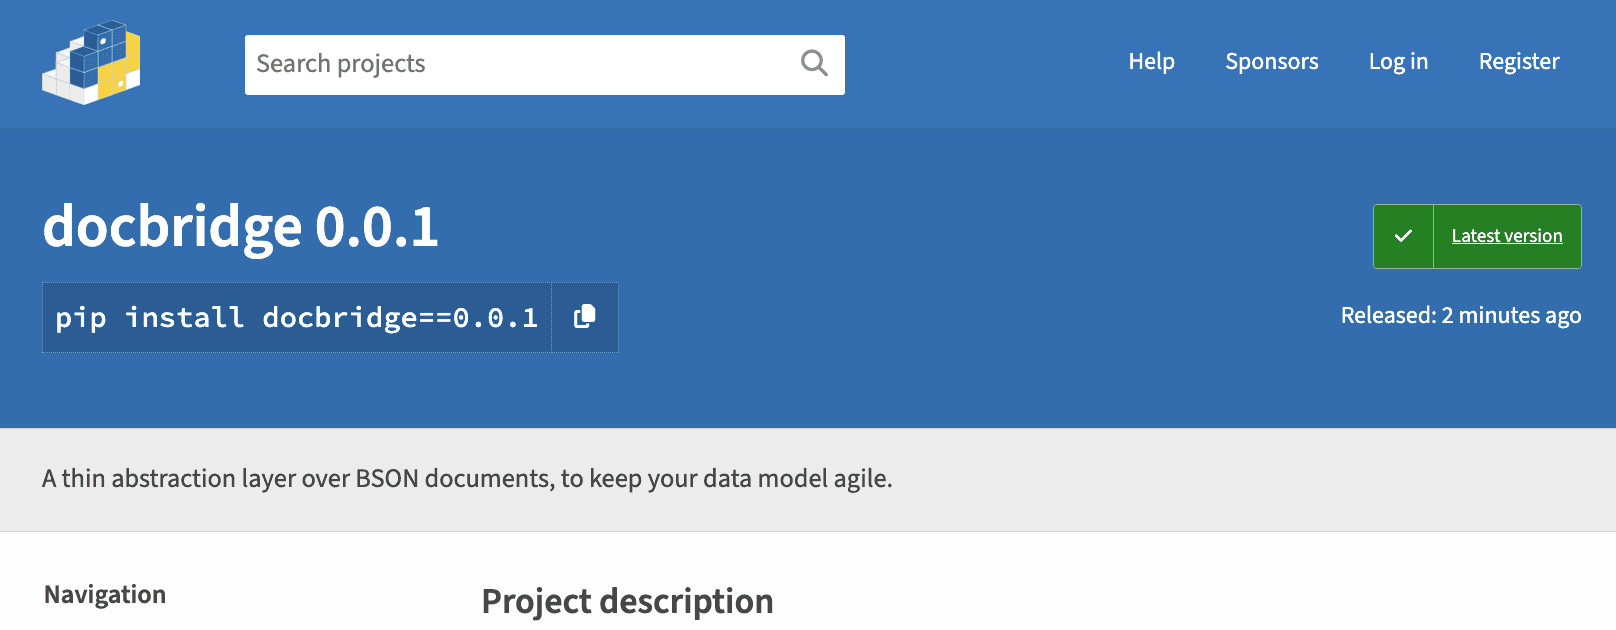Open the Sponsors page

coord(1271,62)
